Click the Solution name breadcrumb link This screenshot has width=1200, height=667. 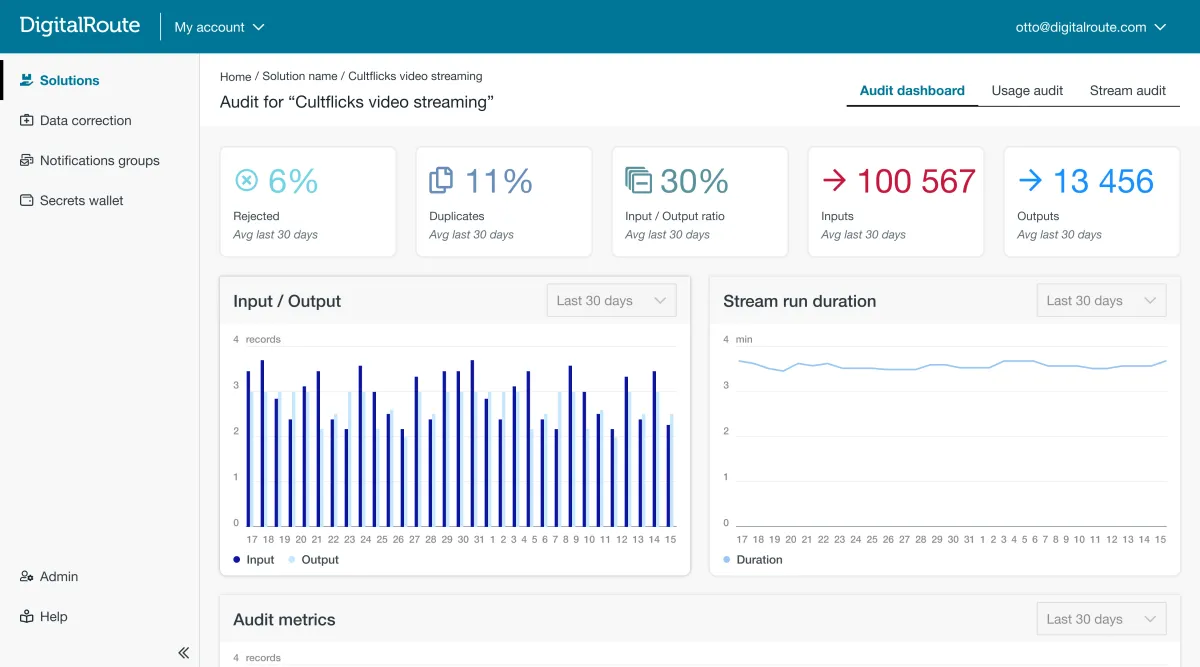point(299,76)
